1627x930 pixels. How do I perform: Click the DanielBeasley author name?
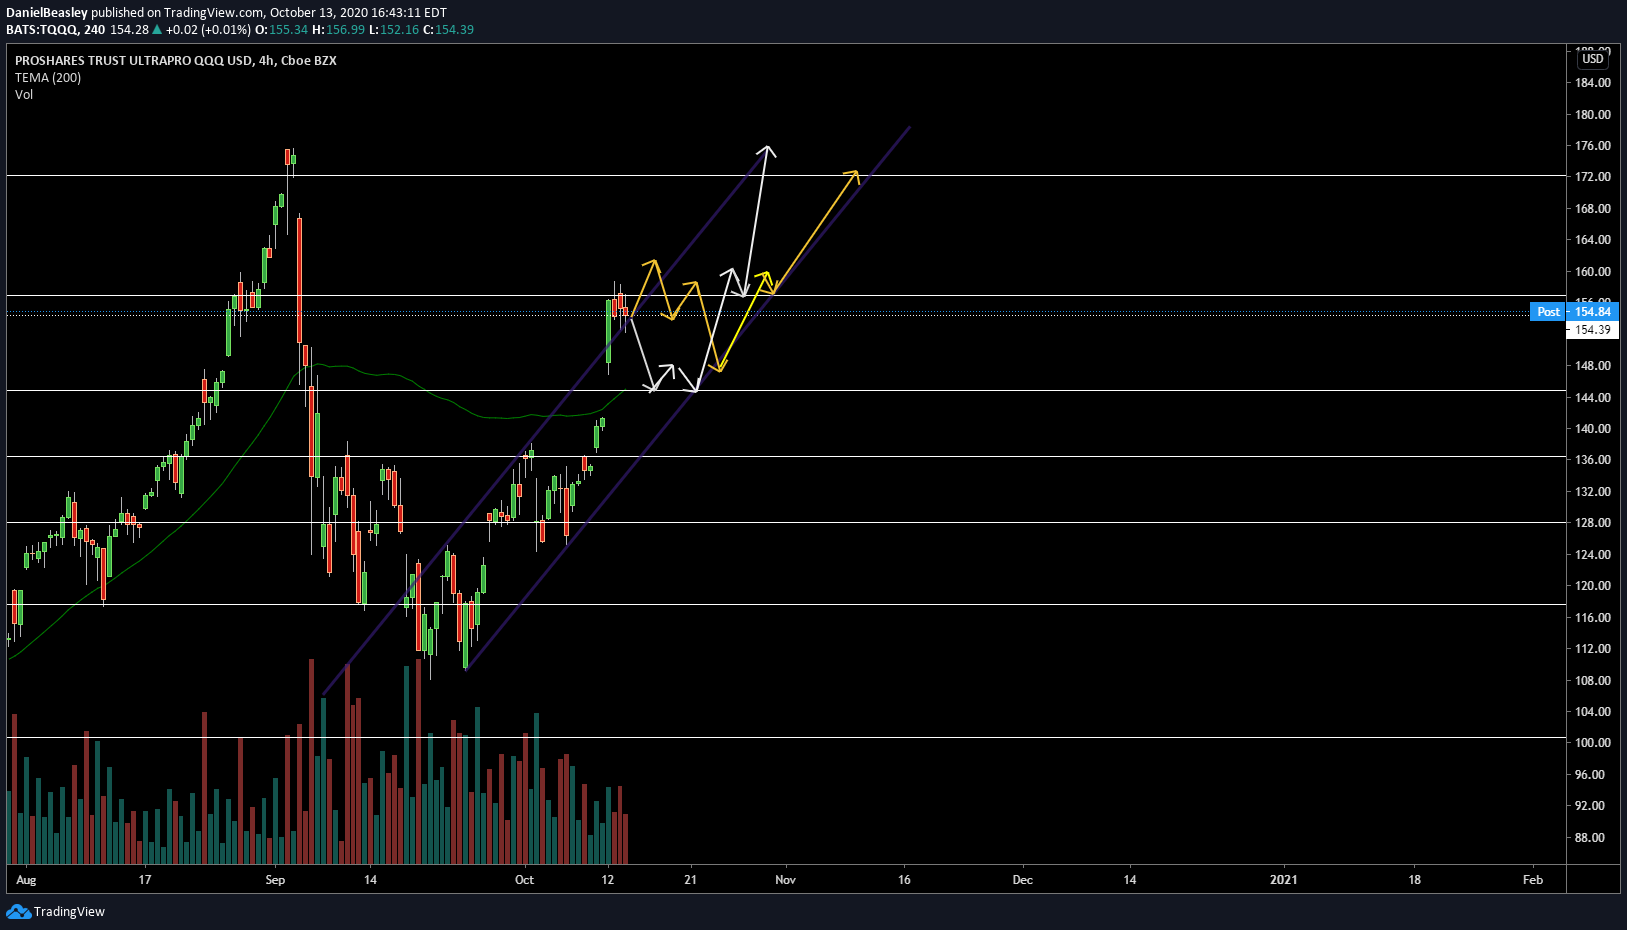[47, 13]
